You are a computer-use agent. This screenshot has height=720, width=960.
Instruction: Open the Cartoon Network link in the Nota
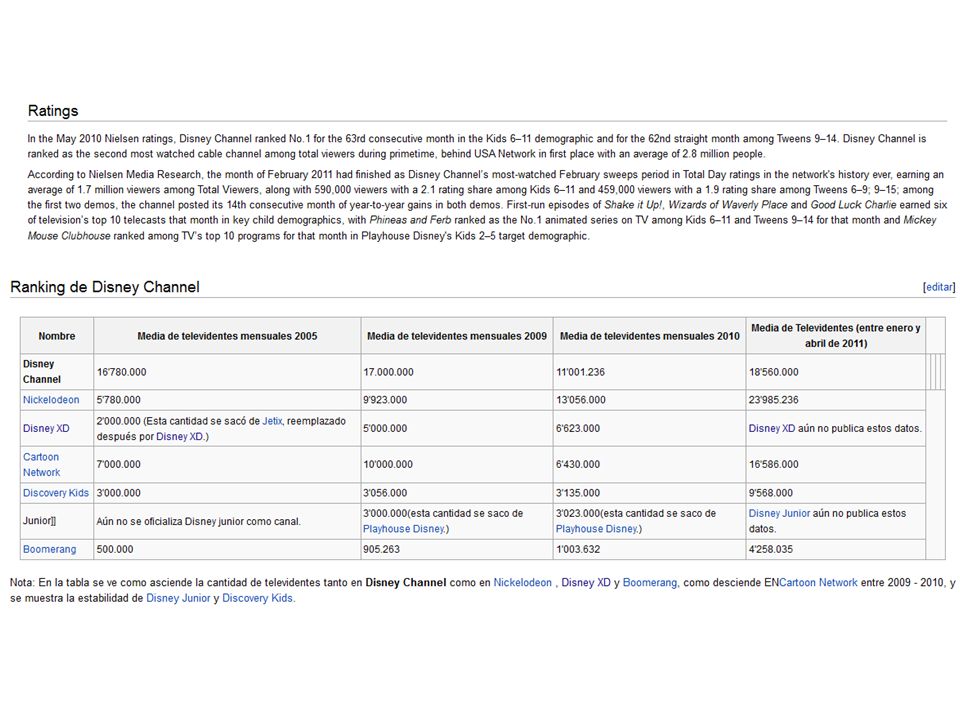[818, 583]
